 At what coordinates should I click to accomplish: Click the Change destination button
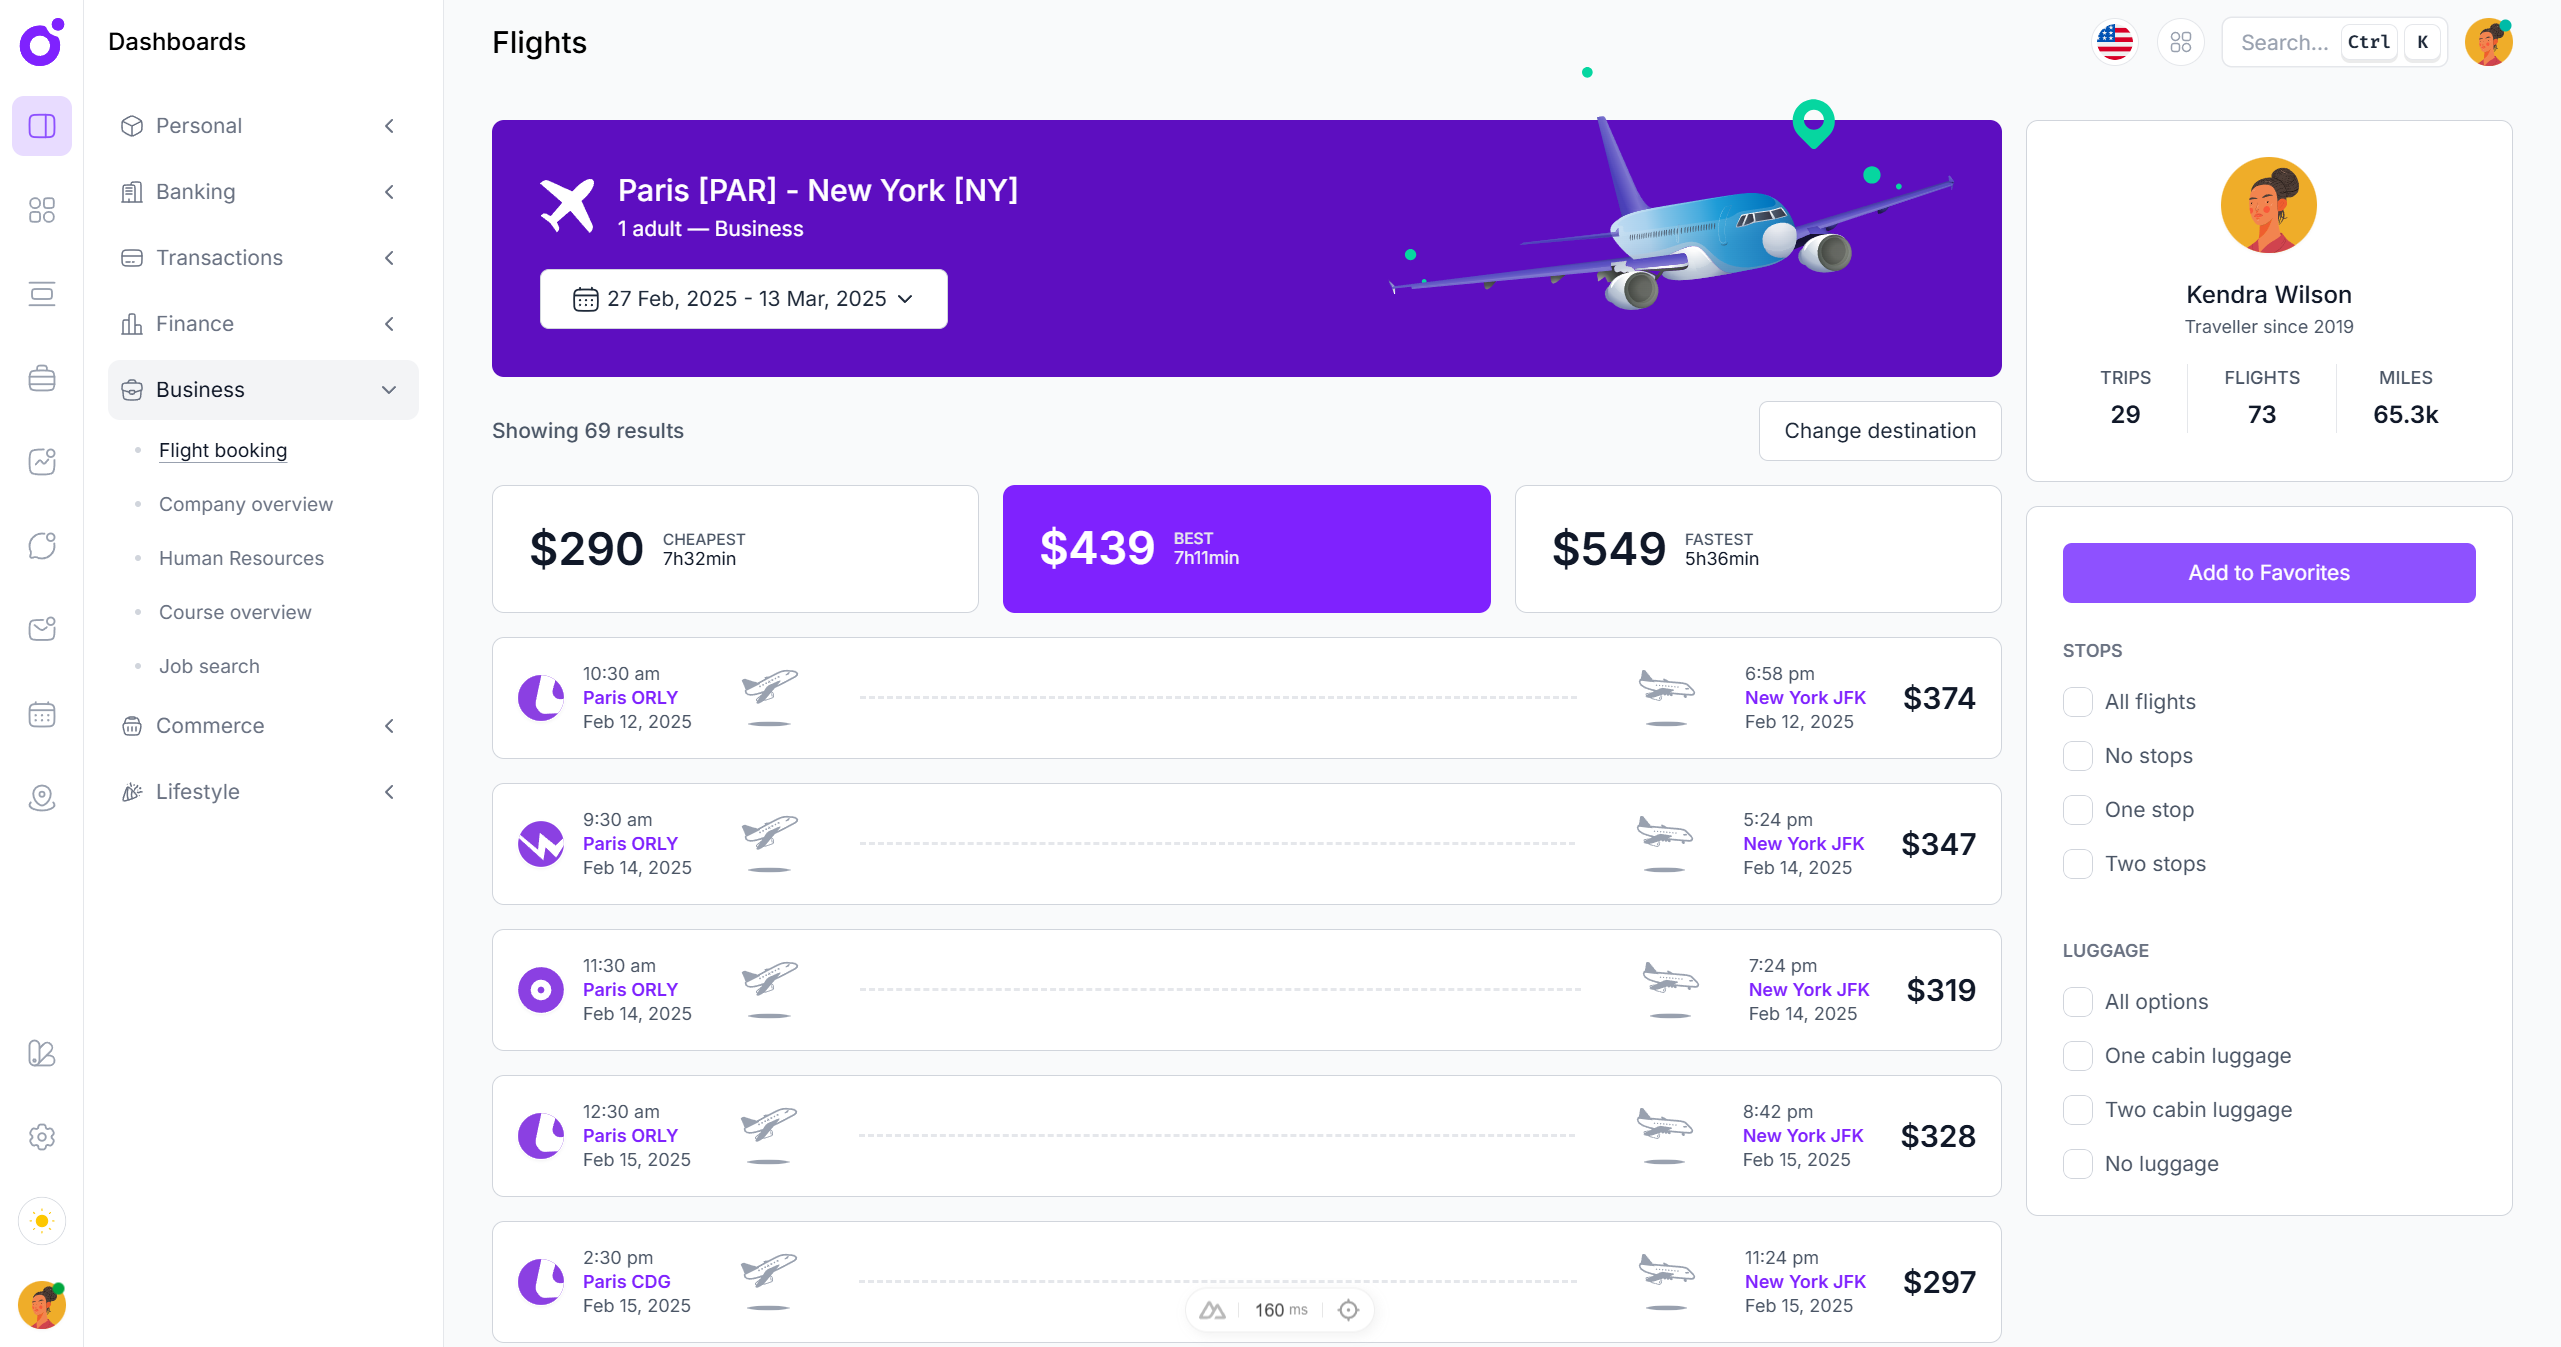pyautogui.click(x=1879, y=430)
